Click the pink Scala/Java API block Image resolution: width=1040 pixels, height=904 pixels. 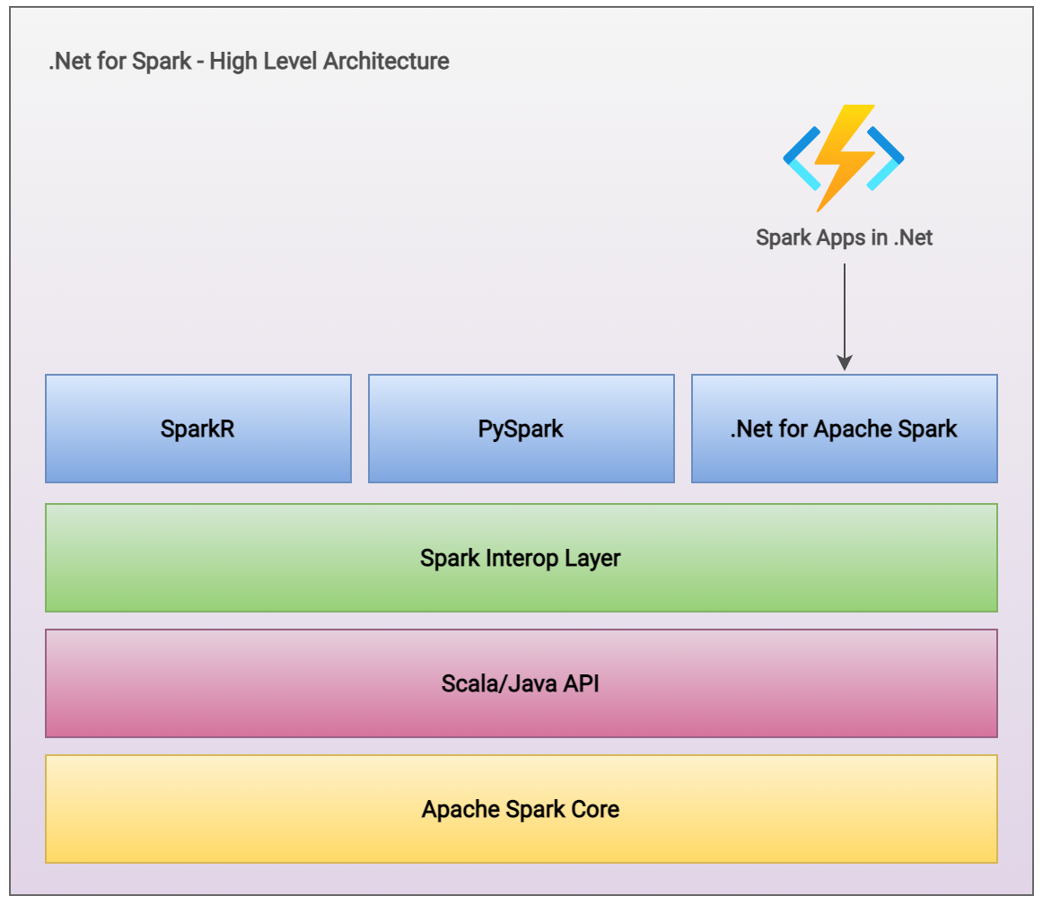[521, 683]
